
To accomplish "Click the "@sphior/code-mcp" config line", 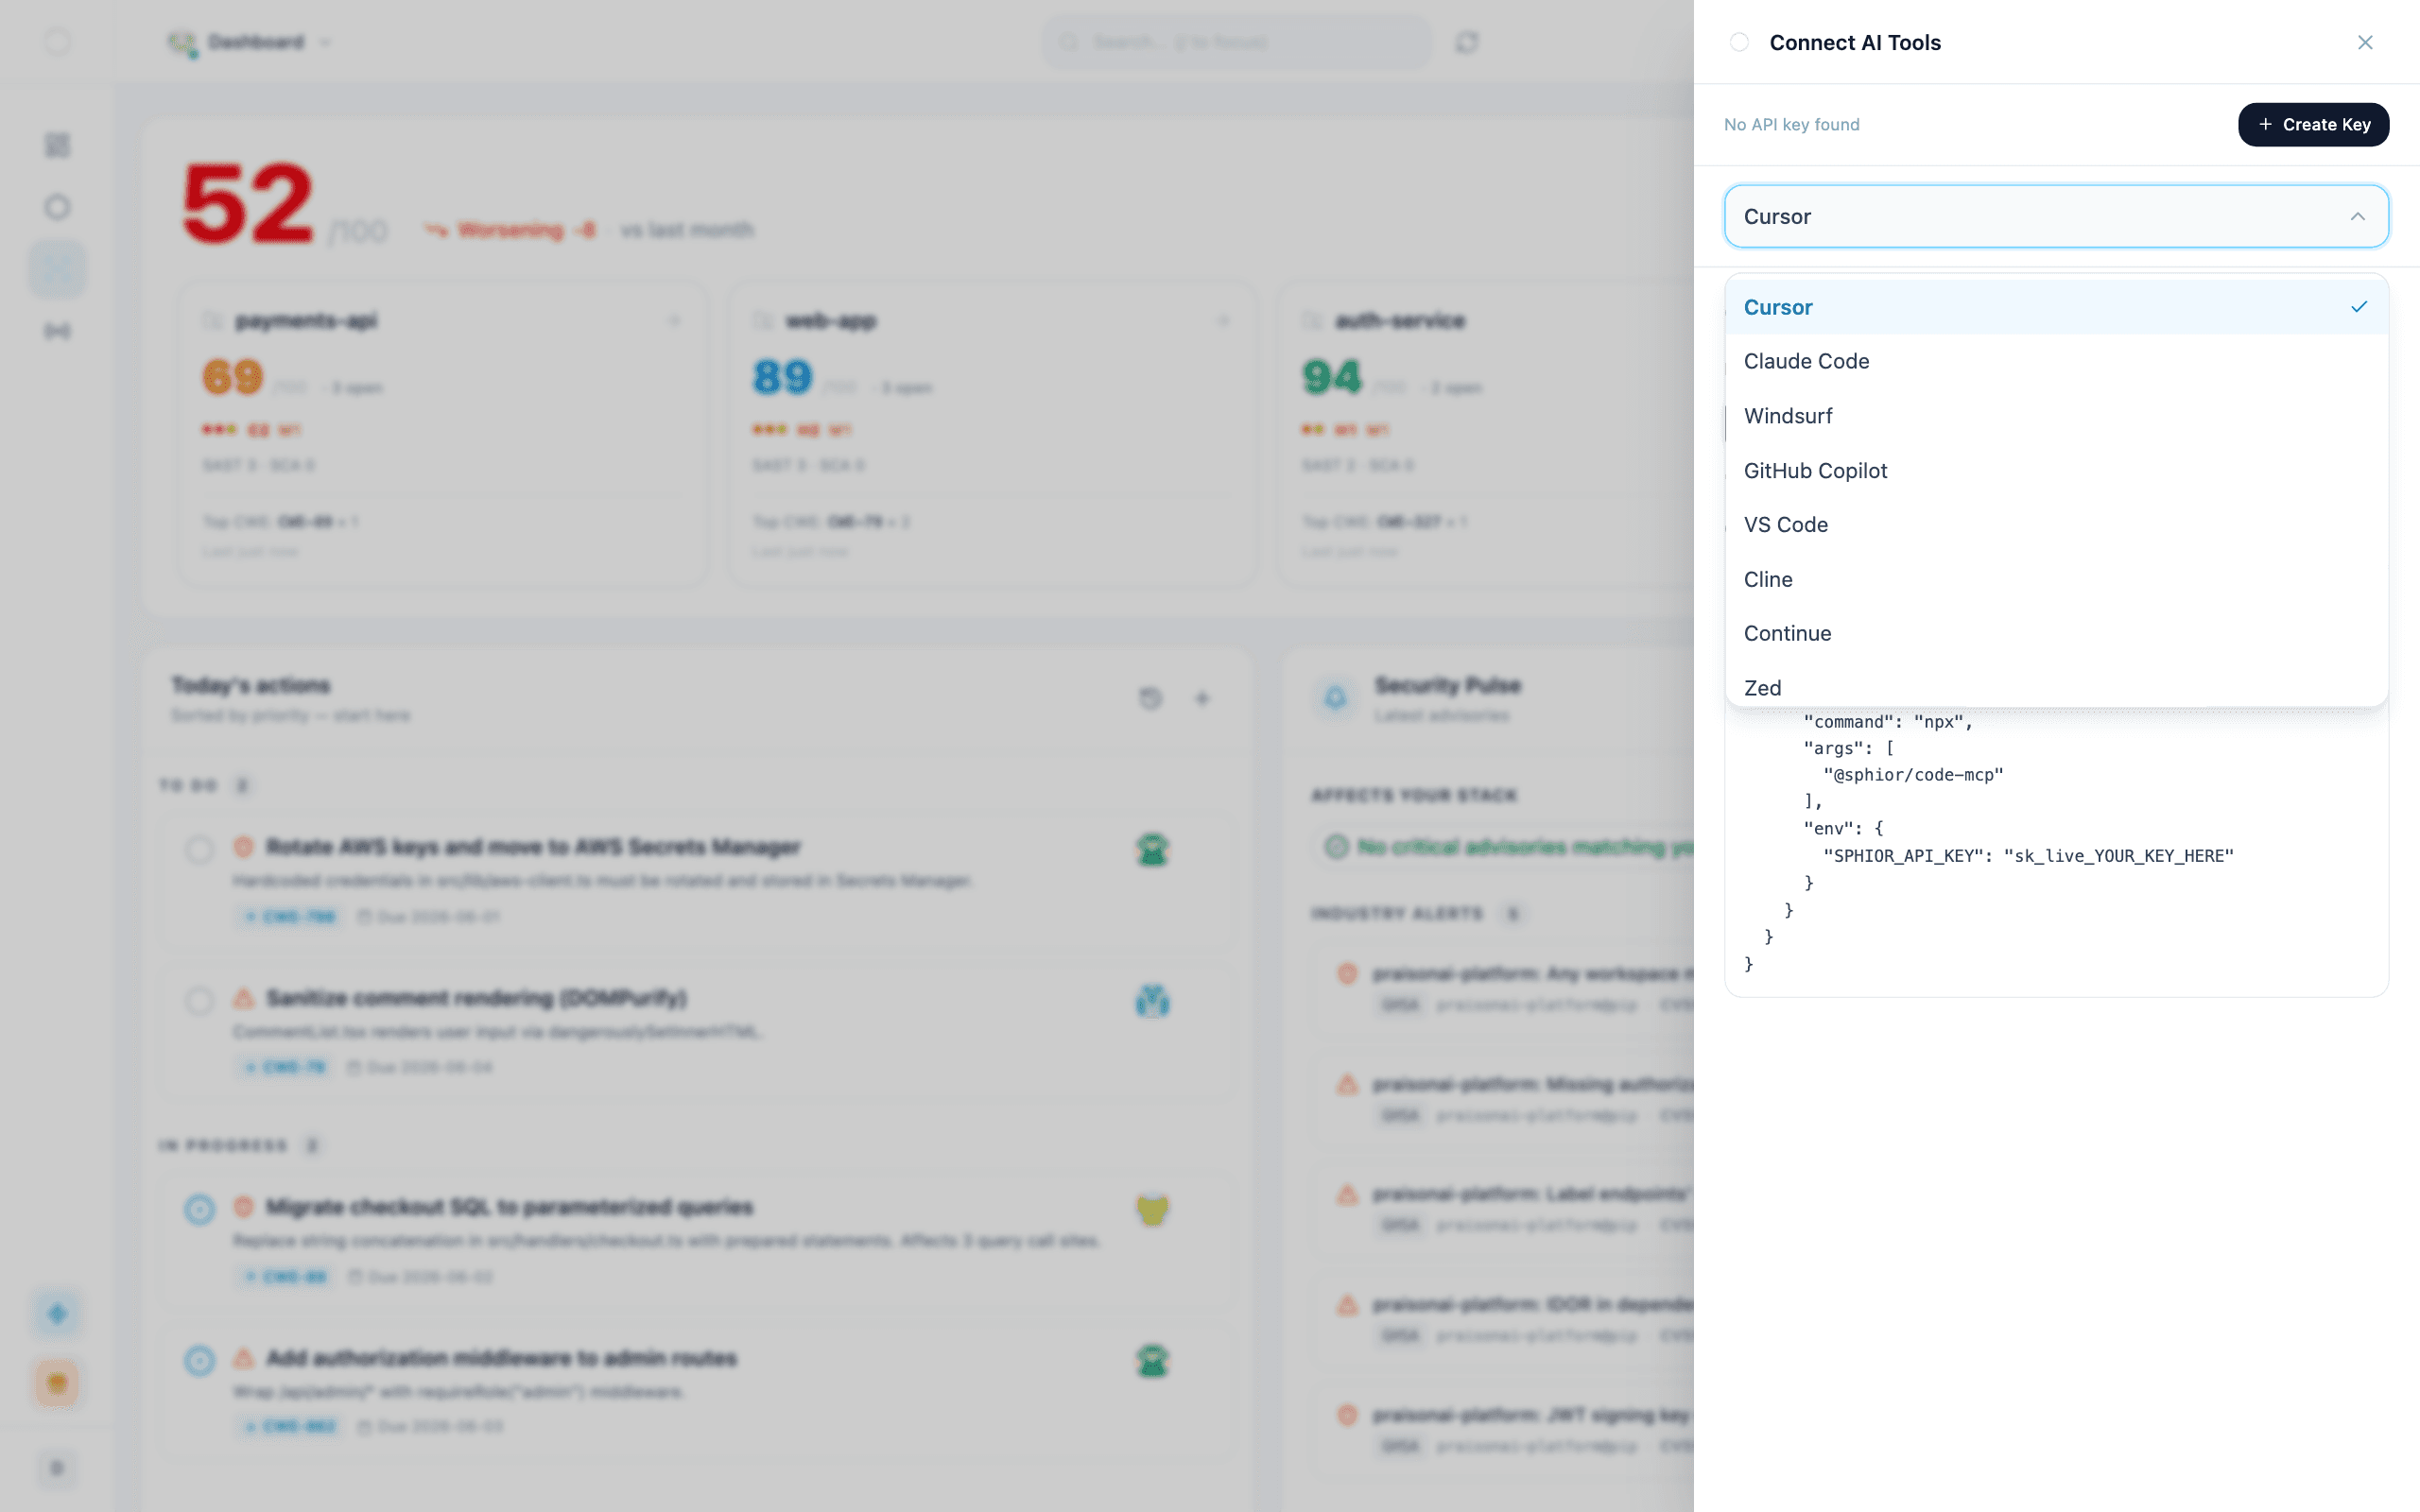I will tap(1912, 775).
